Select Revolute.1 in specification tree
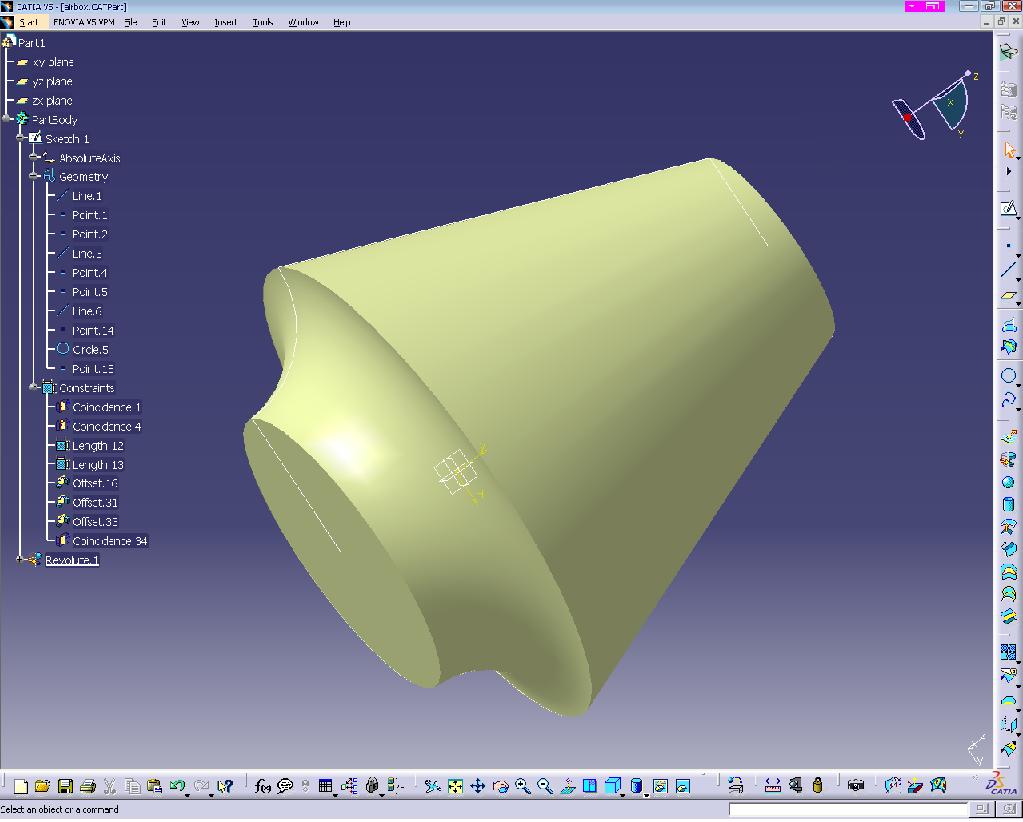This screenshot has height=822, width=1023. click(72, 560)
